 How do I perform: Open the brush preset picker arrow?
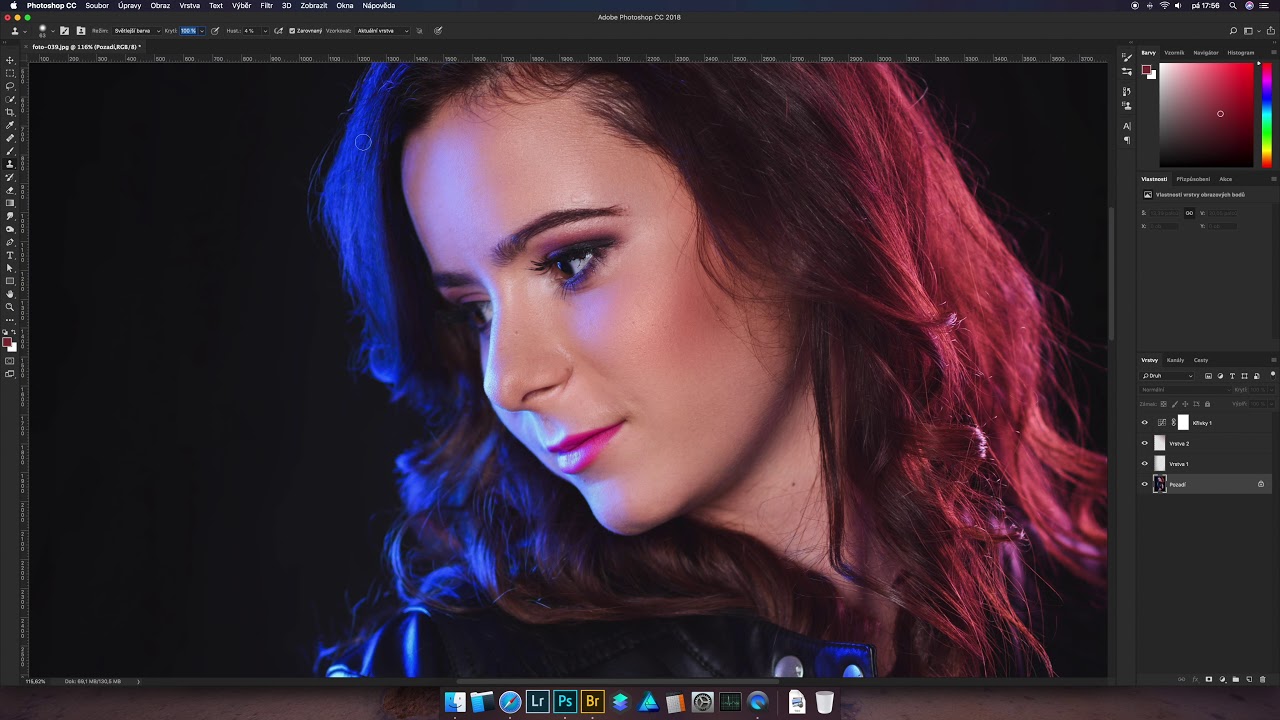coord(53,31)
